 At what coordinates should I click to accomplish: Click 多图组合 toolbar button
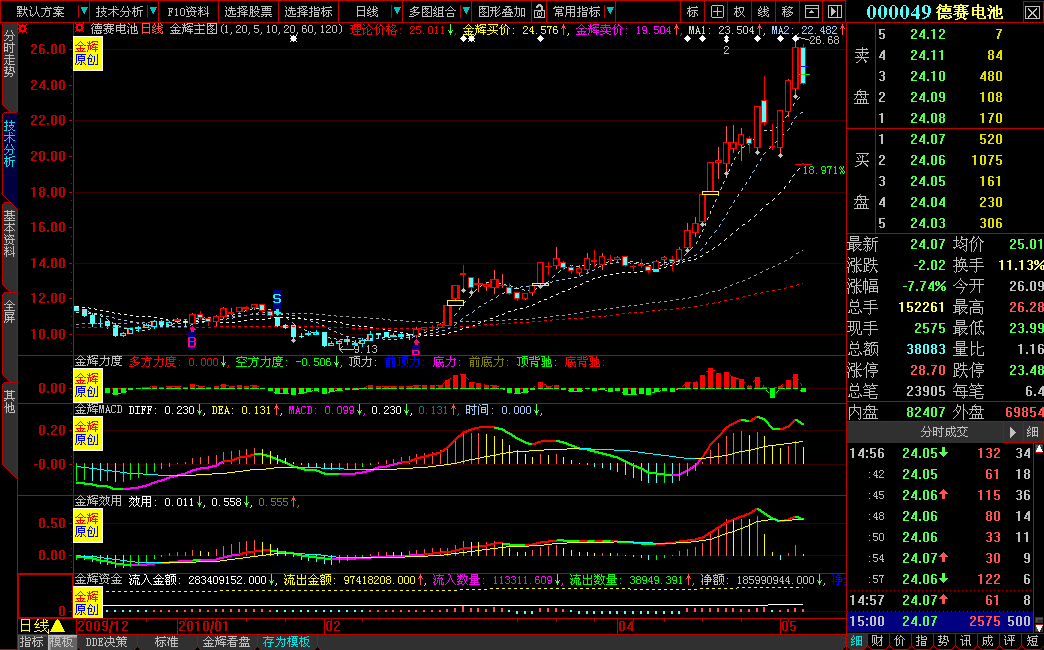point(433,11)
